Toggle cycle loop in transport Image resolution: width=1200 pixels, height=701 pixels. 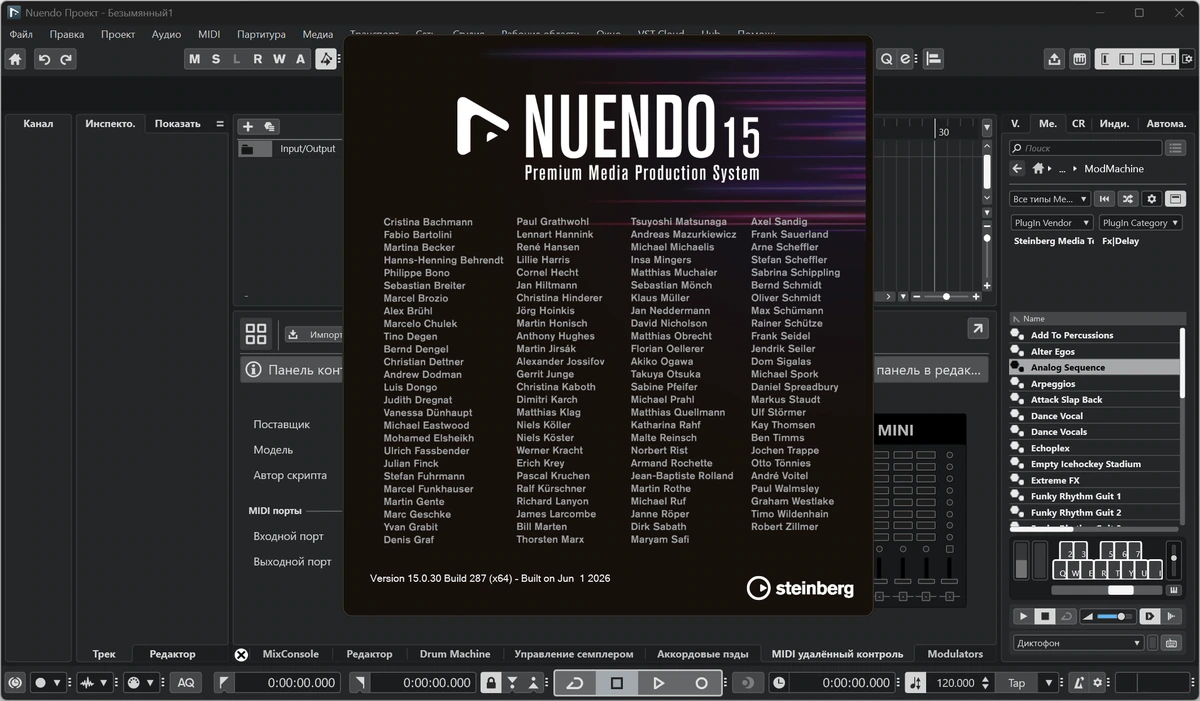(x=575, y=683)
